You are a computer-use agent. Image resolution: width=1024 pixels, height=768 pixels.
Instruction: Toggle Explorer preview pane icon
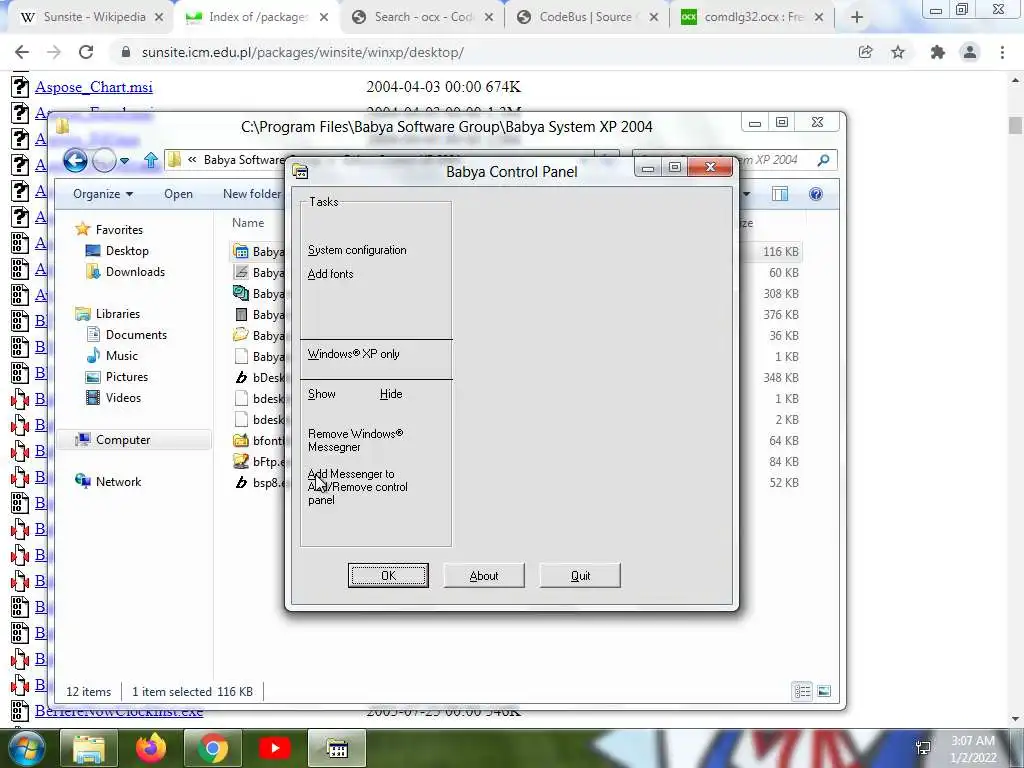coord(780,194)
